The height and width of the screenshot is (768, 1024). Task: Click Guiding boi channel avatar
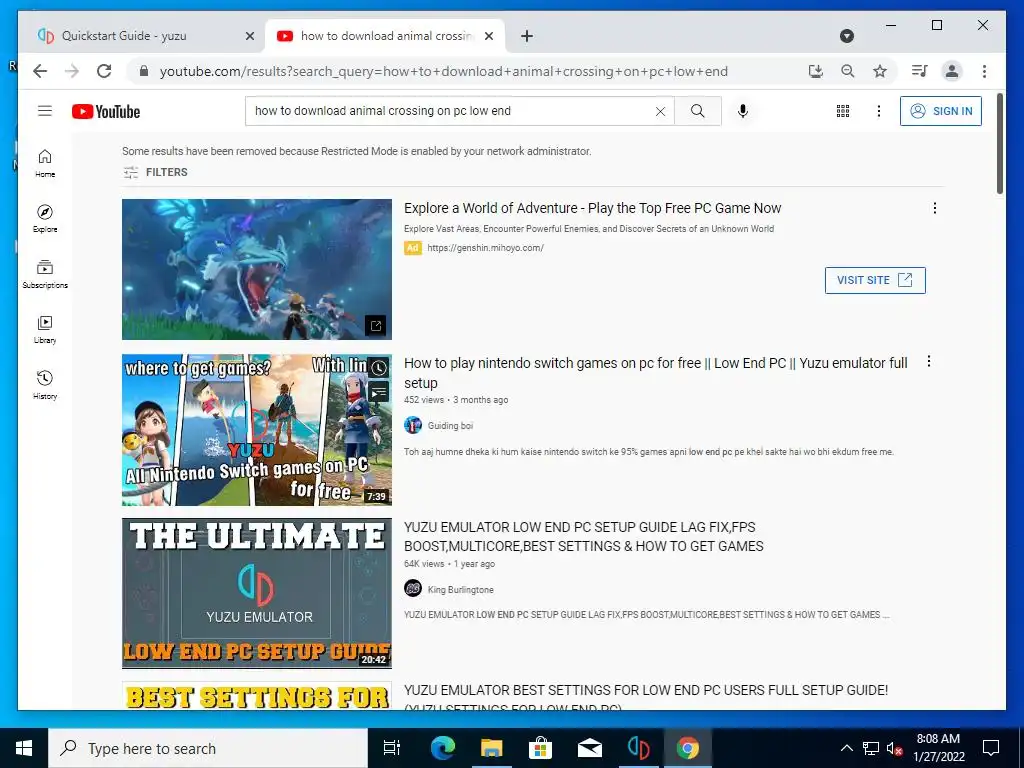[413, 425]
